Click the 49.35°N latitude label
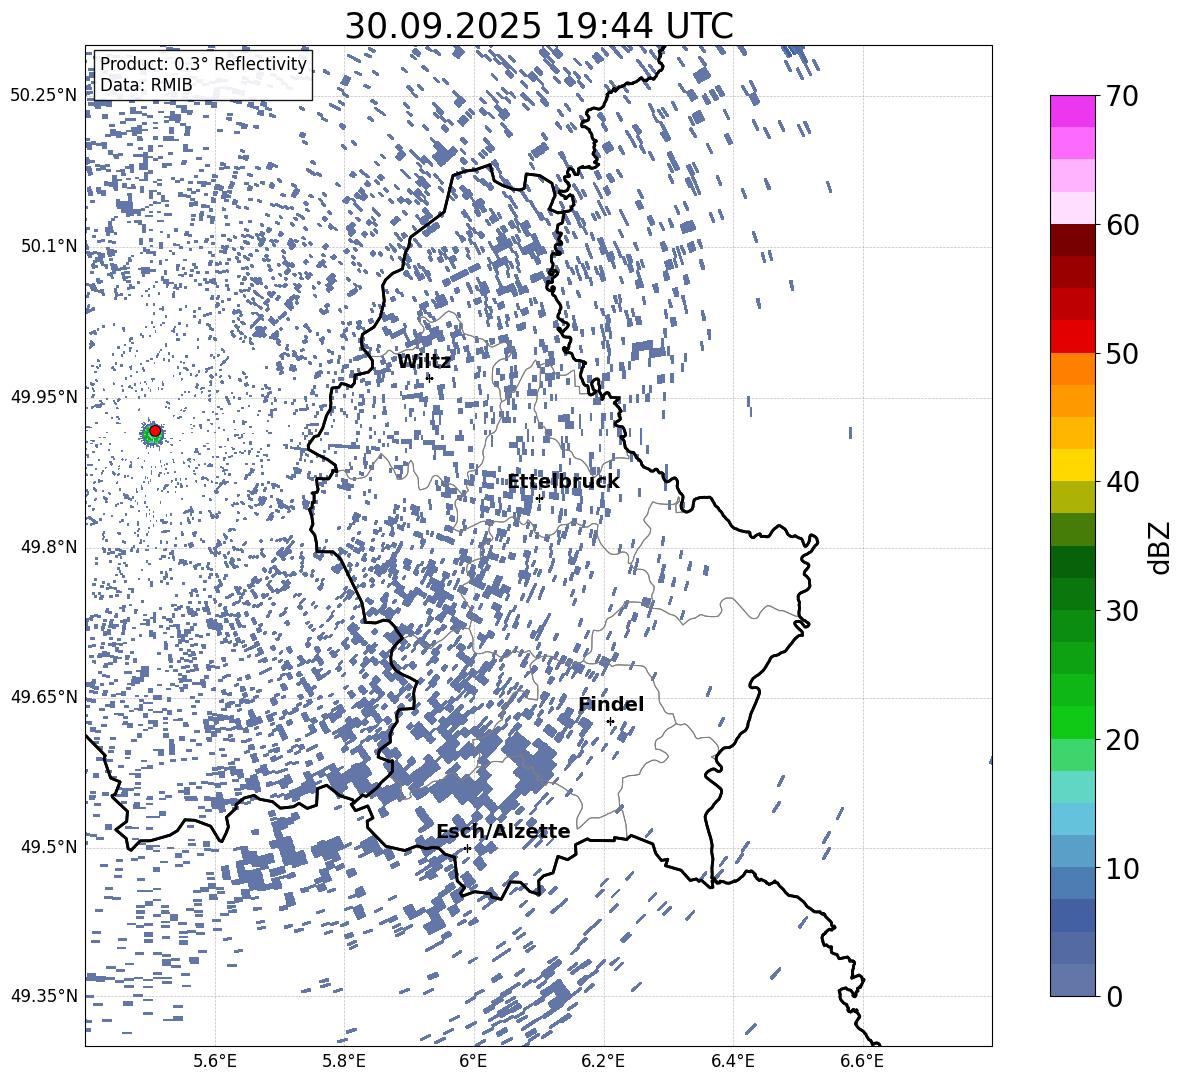 click(44, 996)
